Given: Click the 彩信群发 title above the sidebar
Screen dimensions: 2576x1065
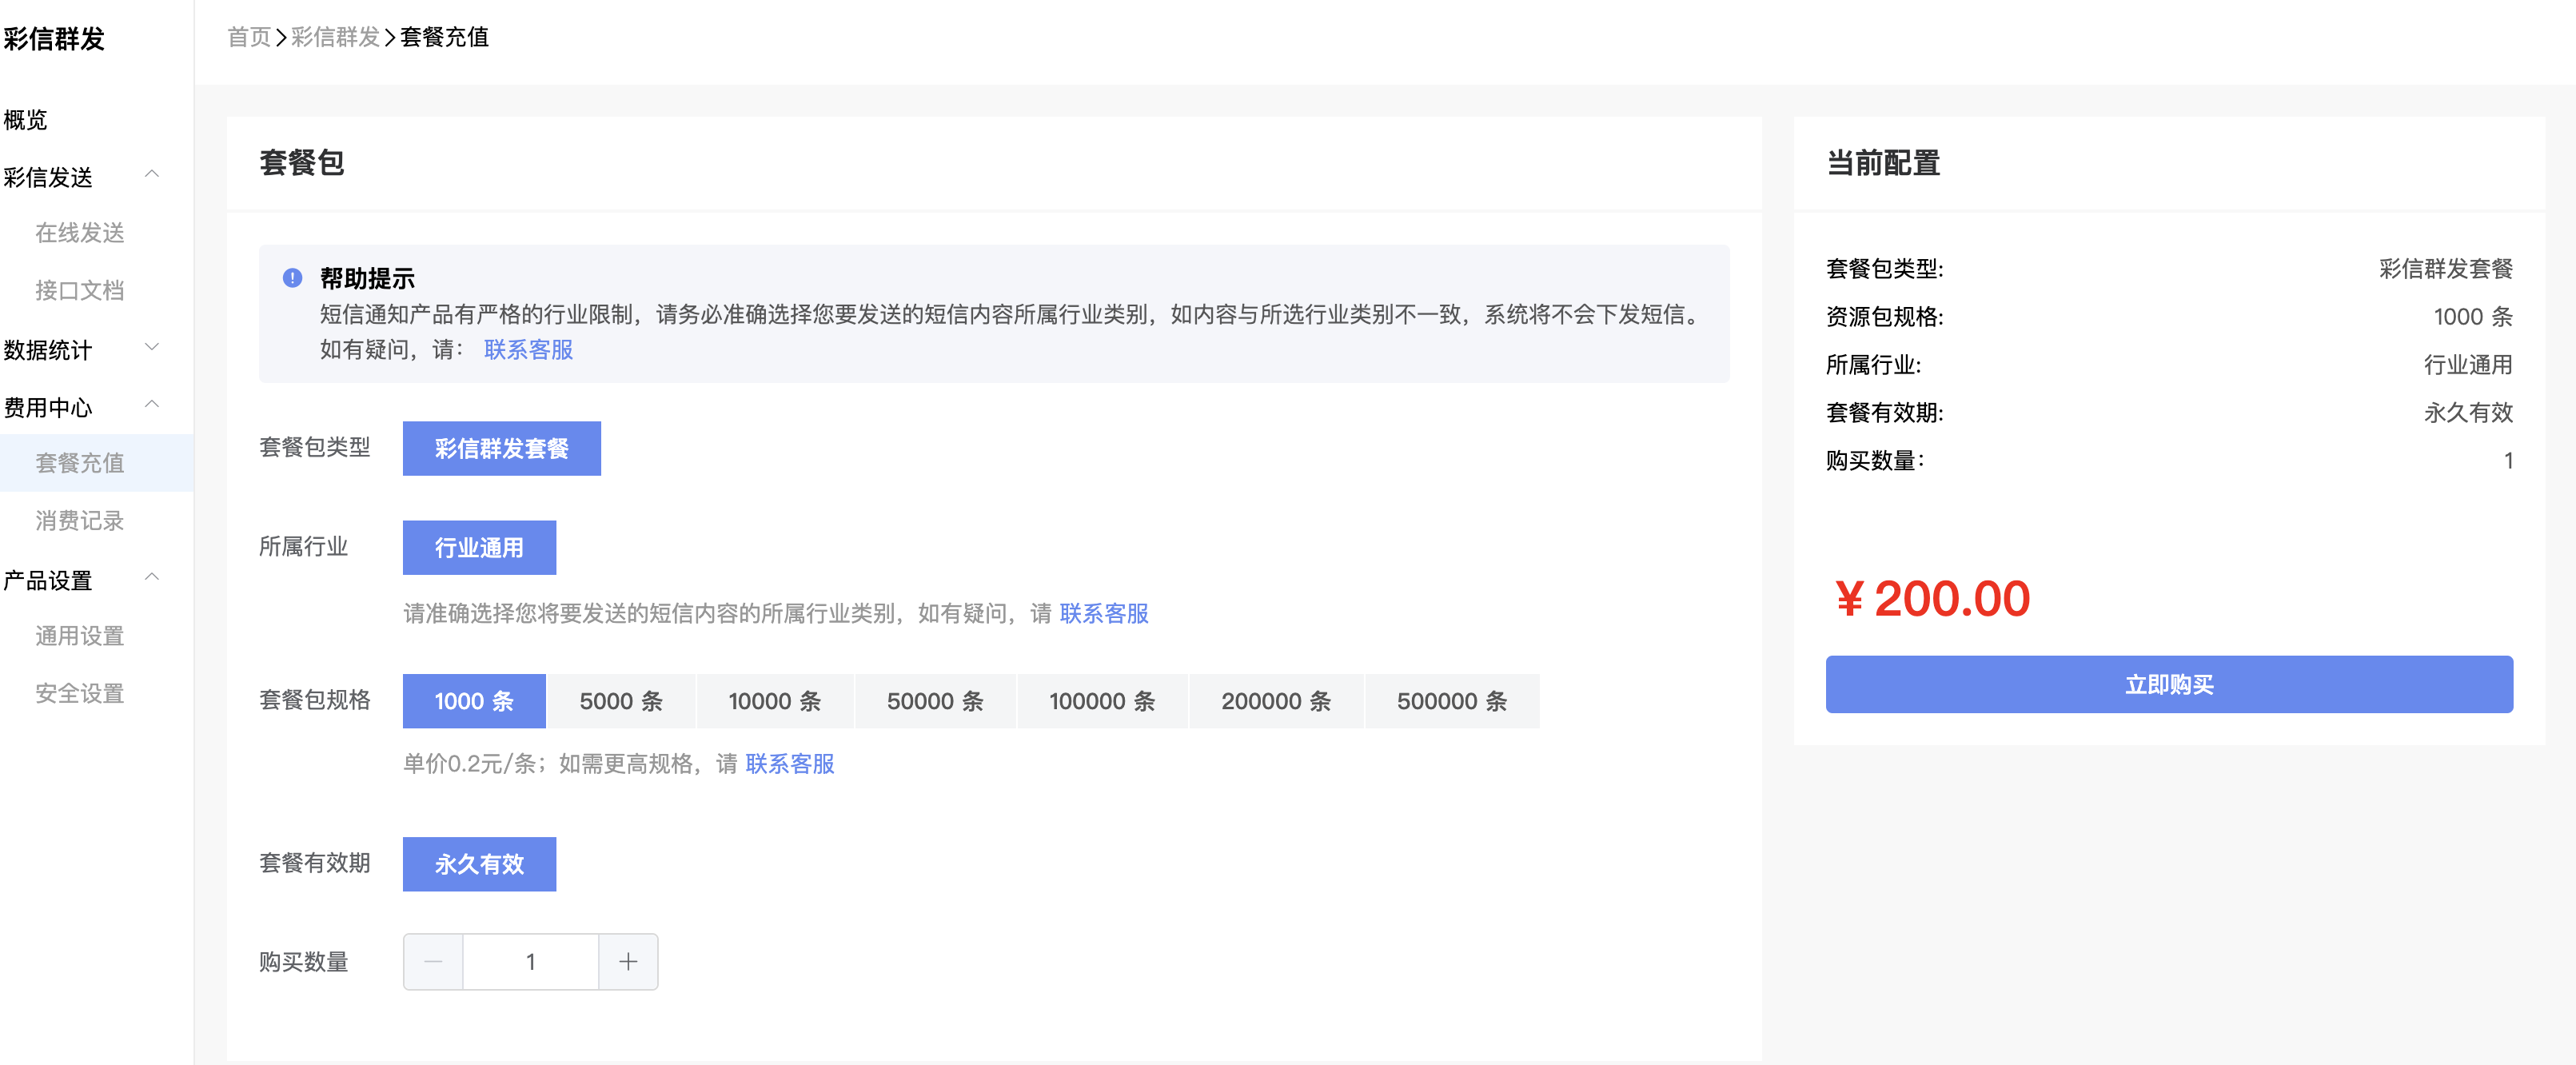Looking at the screenshot, I should click(54, 39).
